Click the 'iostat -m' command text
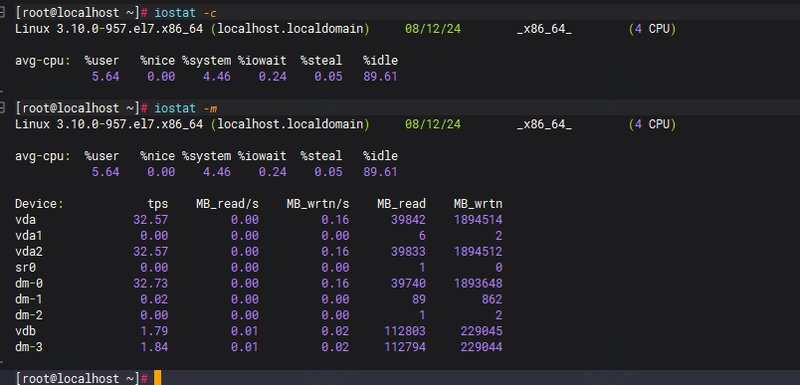Image resolution: width=800 pixels, height=385 pixels. coord(186,108)
